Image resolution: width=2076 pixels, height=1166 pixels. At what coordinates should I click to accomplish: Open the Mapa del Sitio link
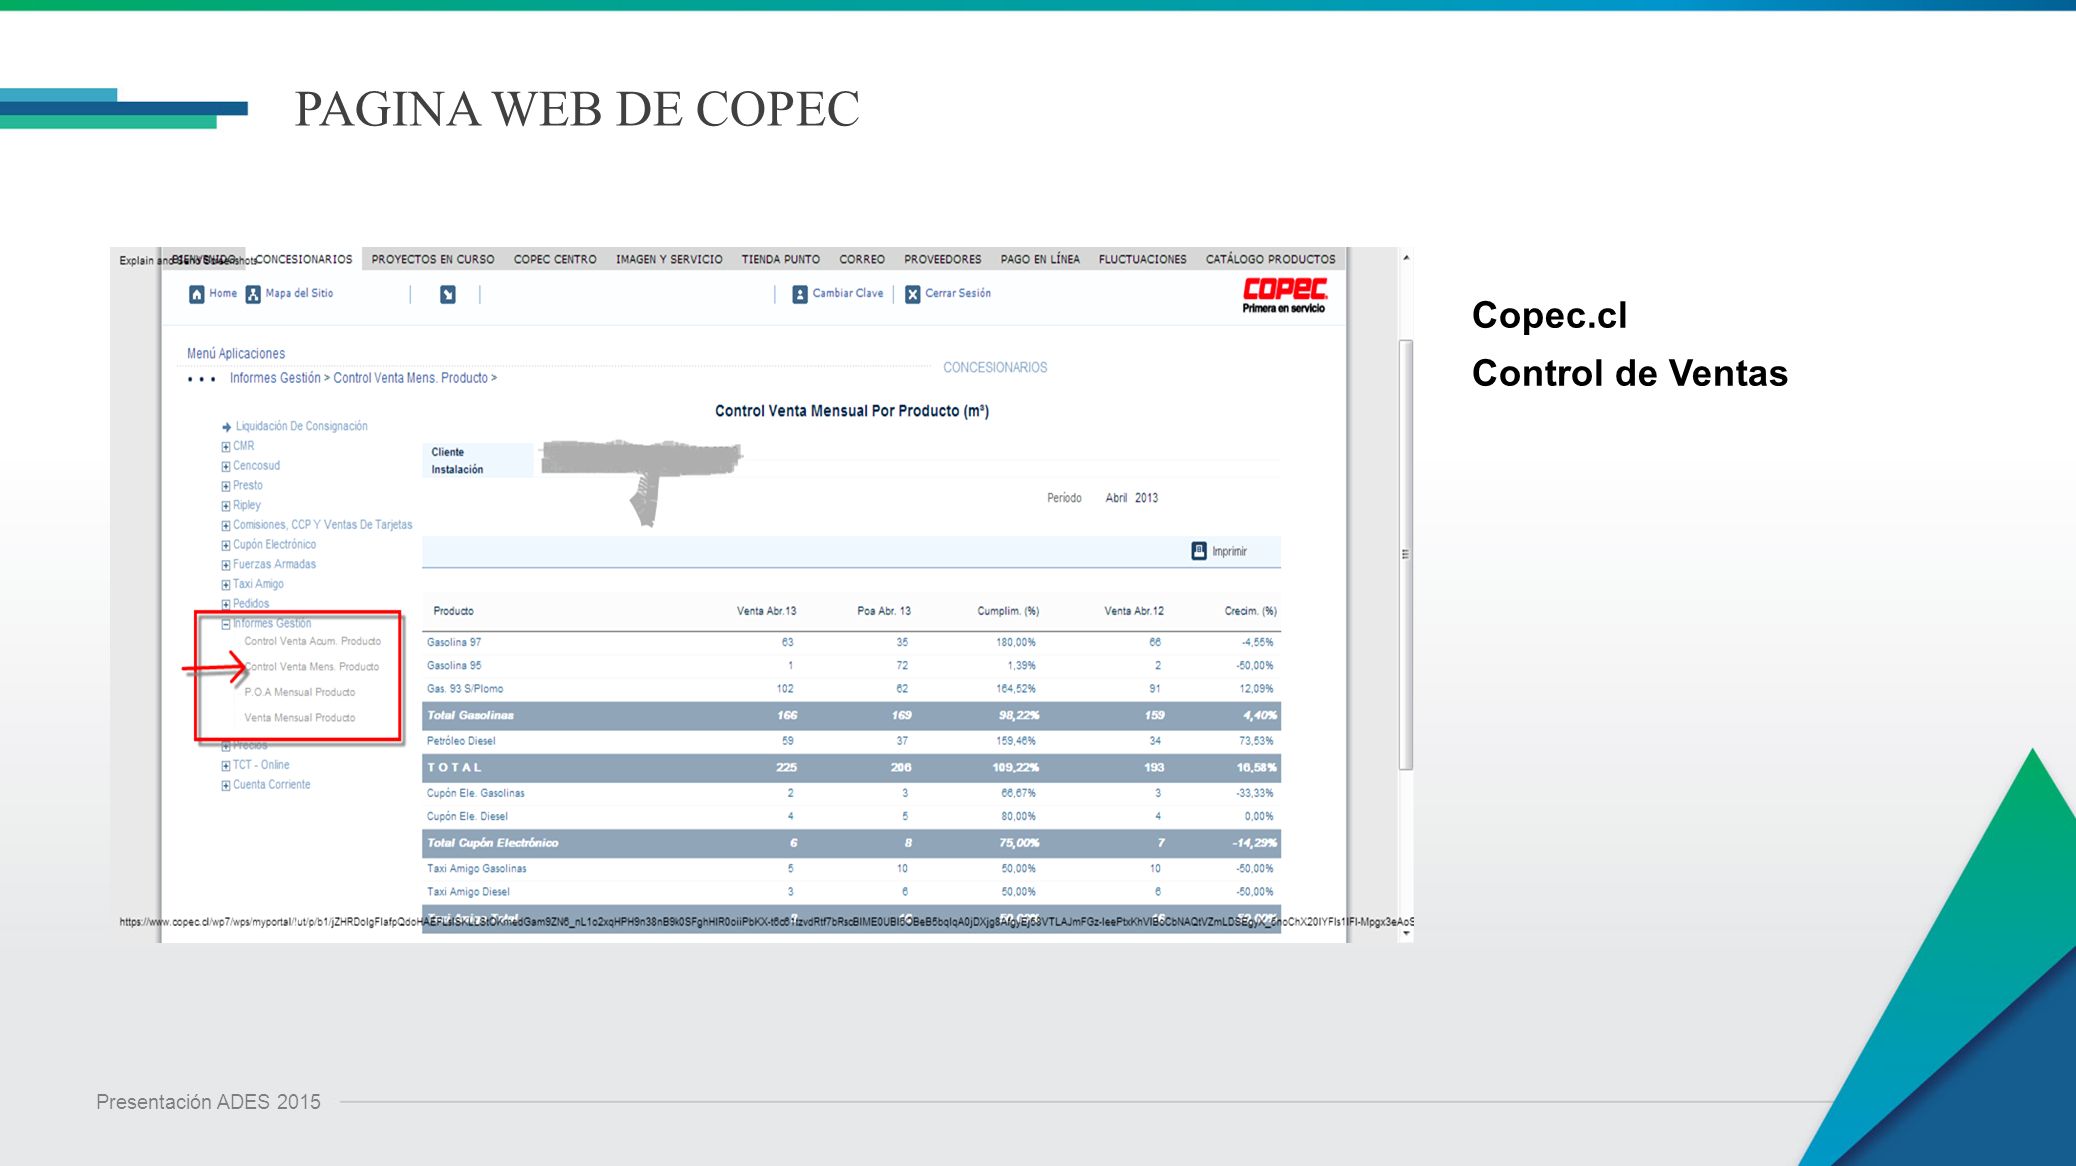299,293
